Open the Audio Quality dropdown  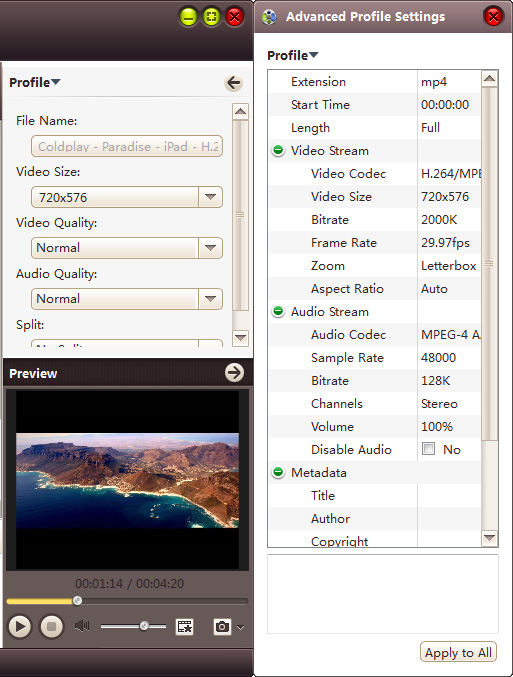(x=210, y=299)
